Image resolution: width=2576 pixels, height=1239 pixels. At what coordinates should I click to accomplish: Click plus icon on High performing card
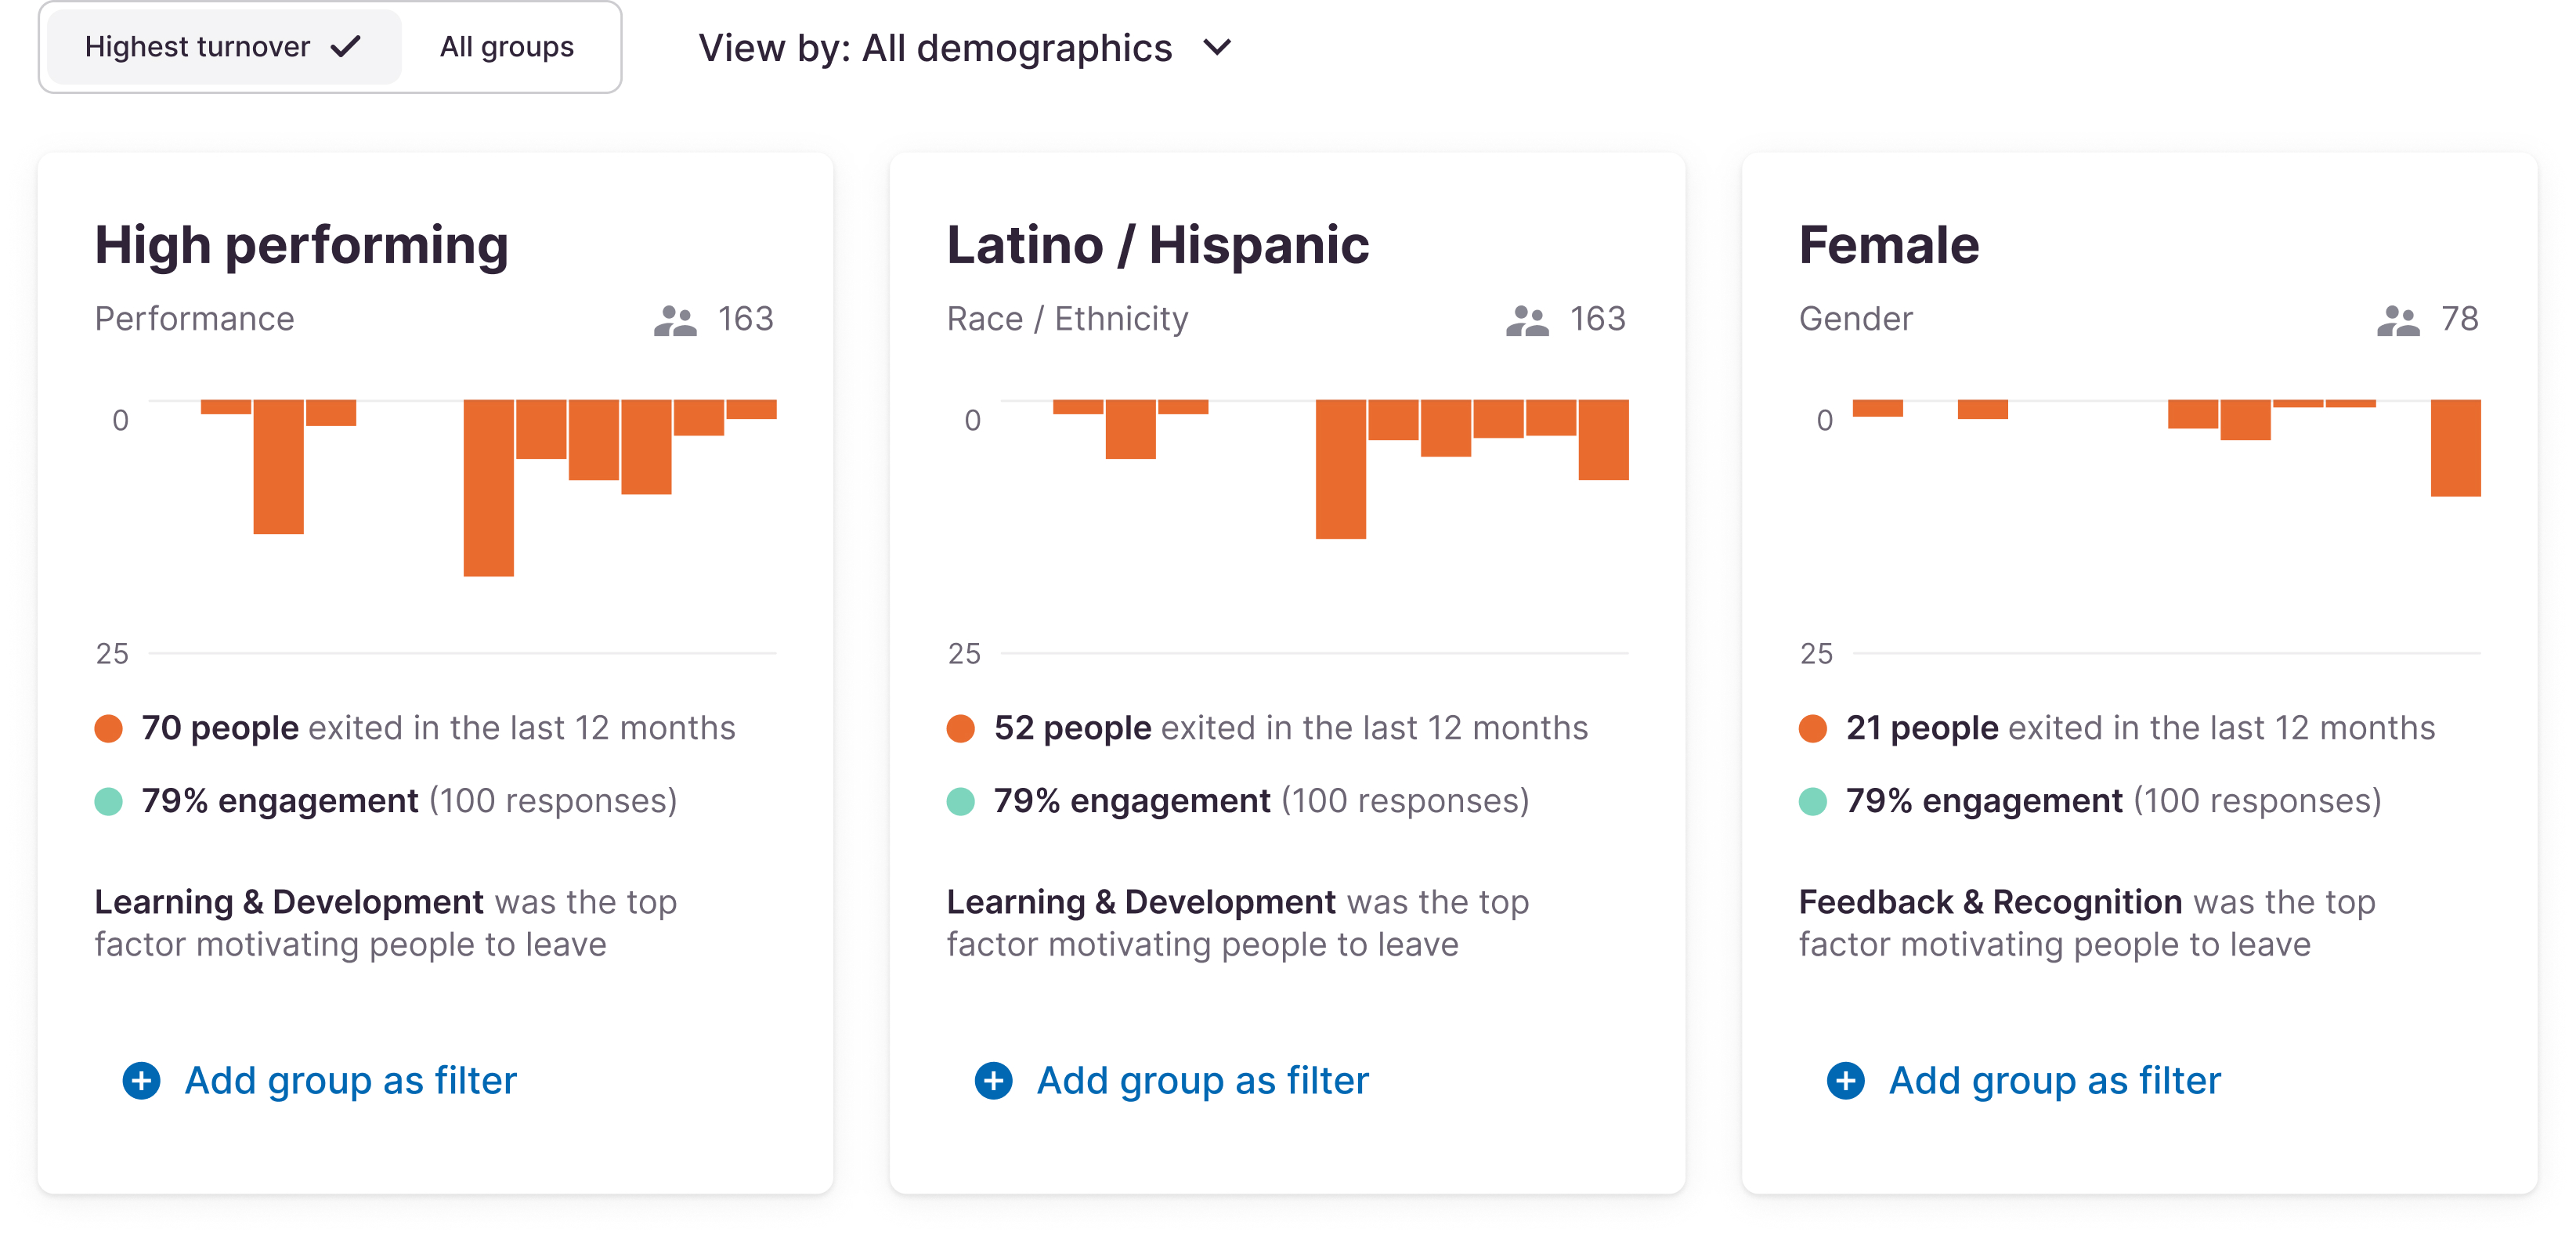pos(141,1081)
